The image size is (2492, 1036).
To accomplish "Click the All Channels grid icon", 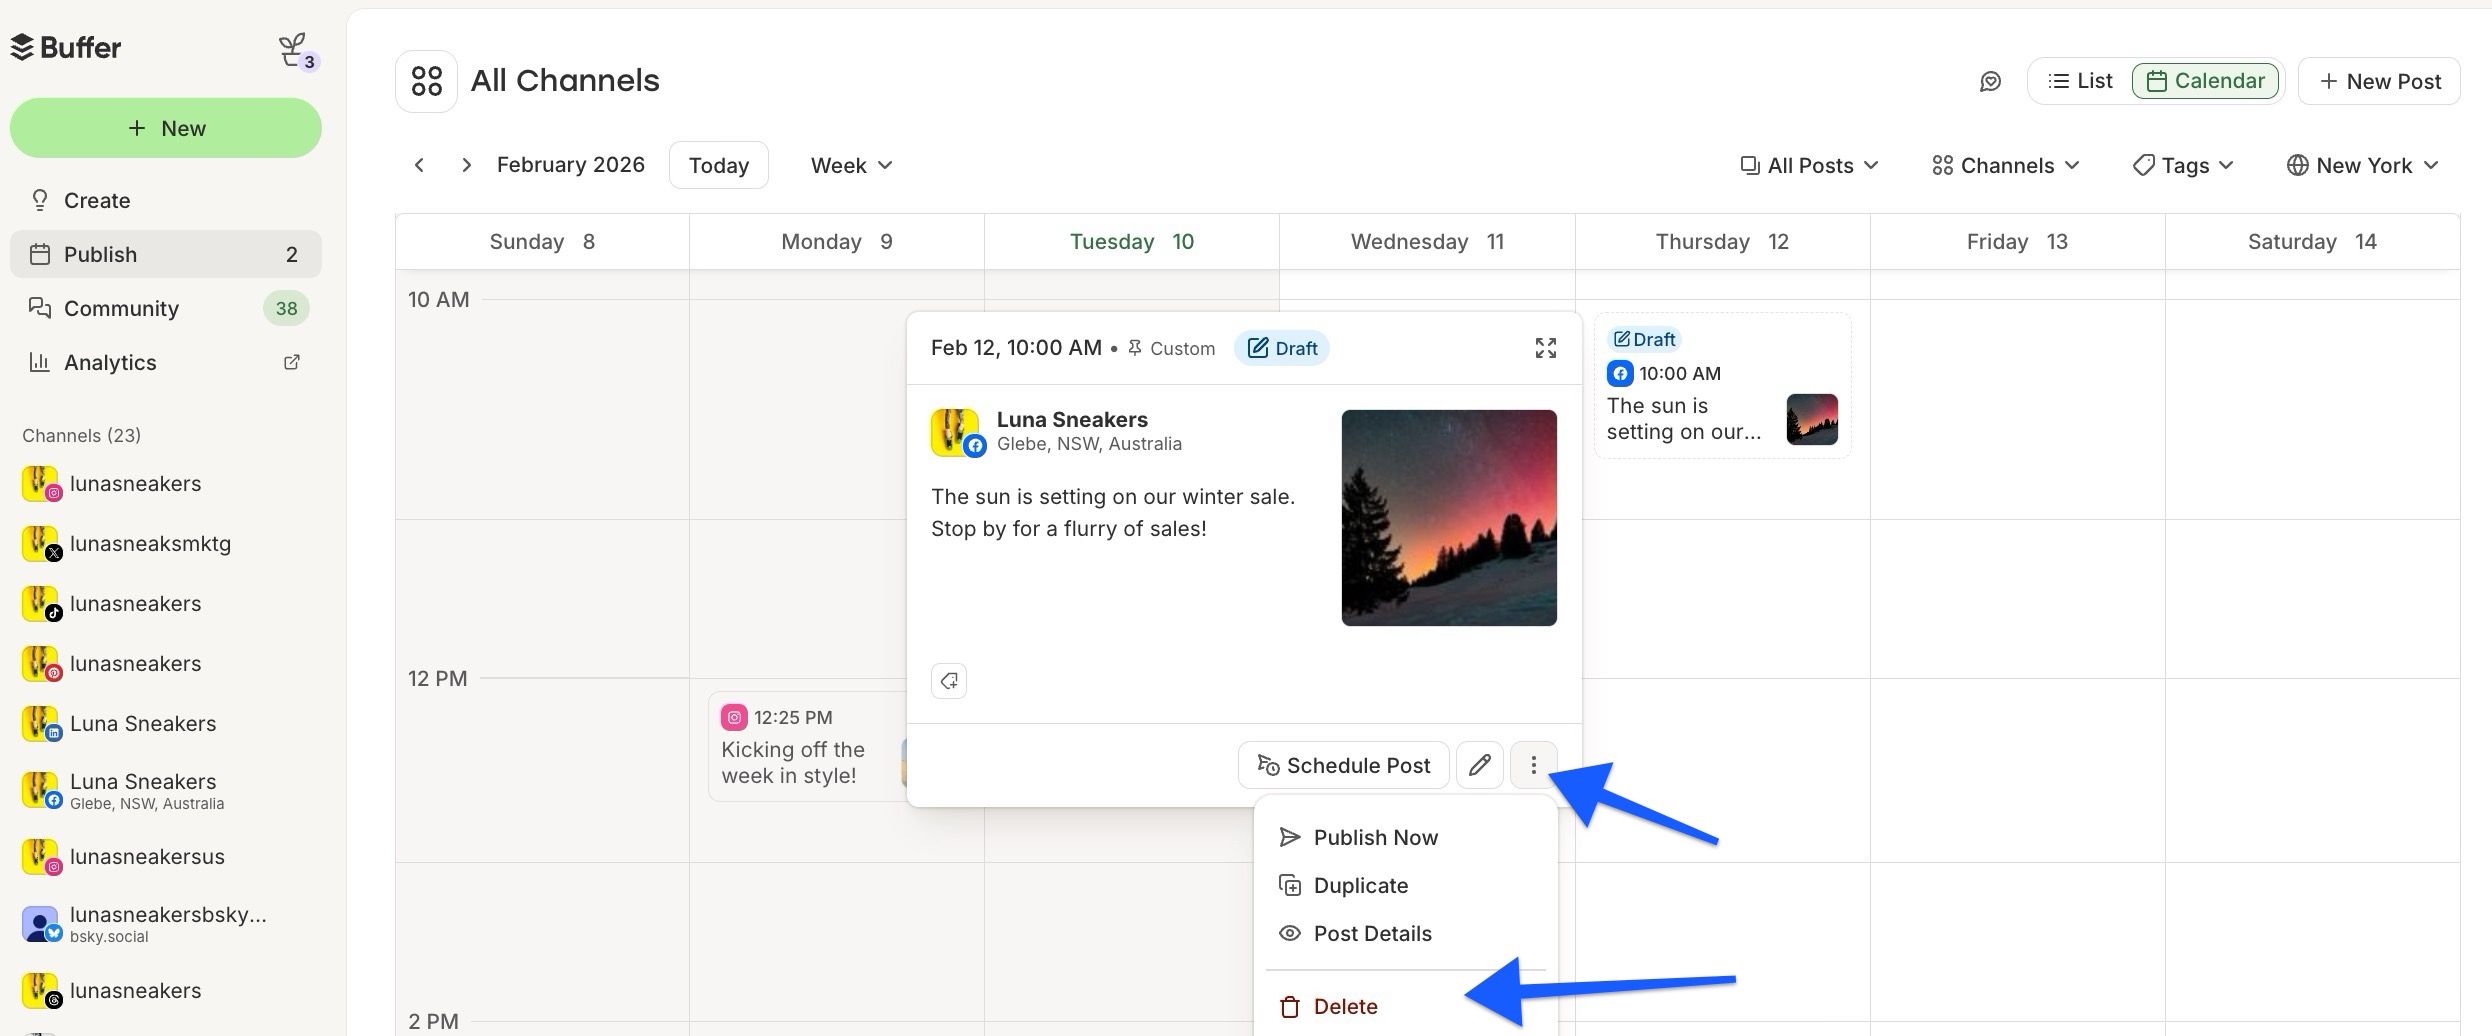I will 426,81.
